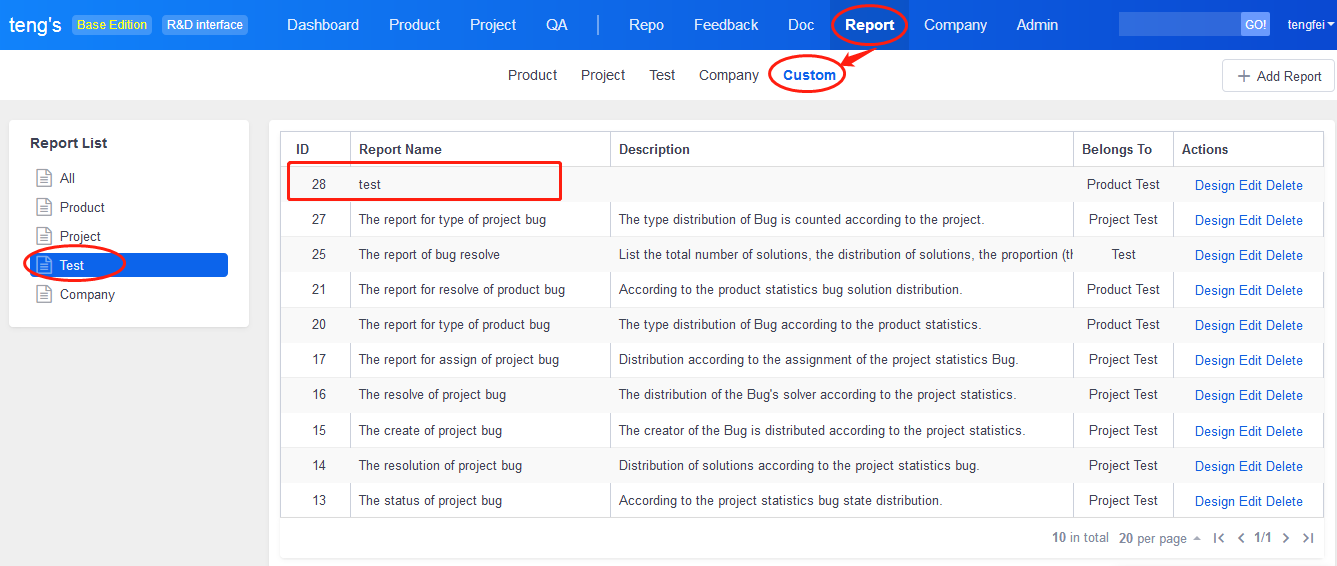Click document icon beside All in Report List
1337x566 pixels.
click(43, 178)
